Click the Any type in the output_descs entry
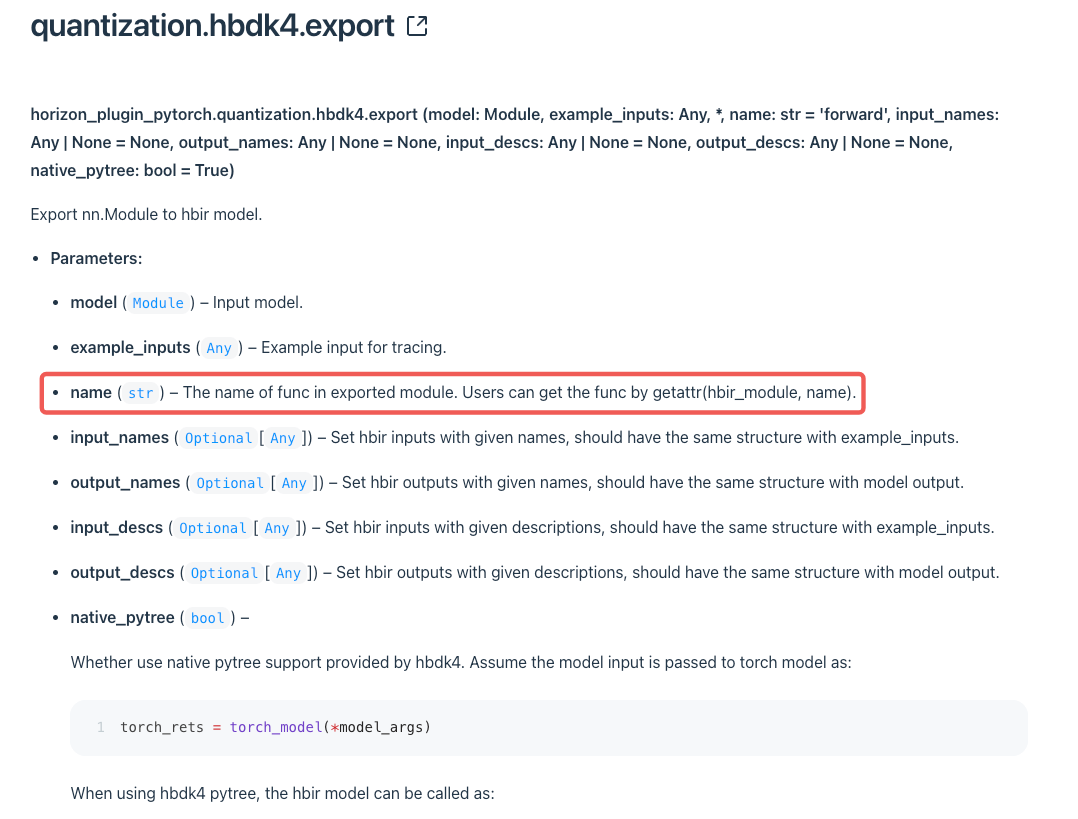 point(288,573)
